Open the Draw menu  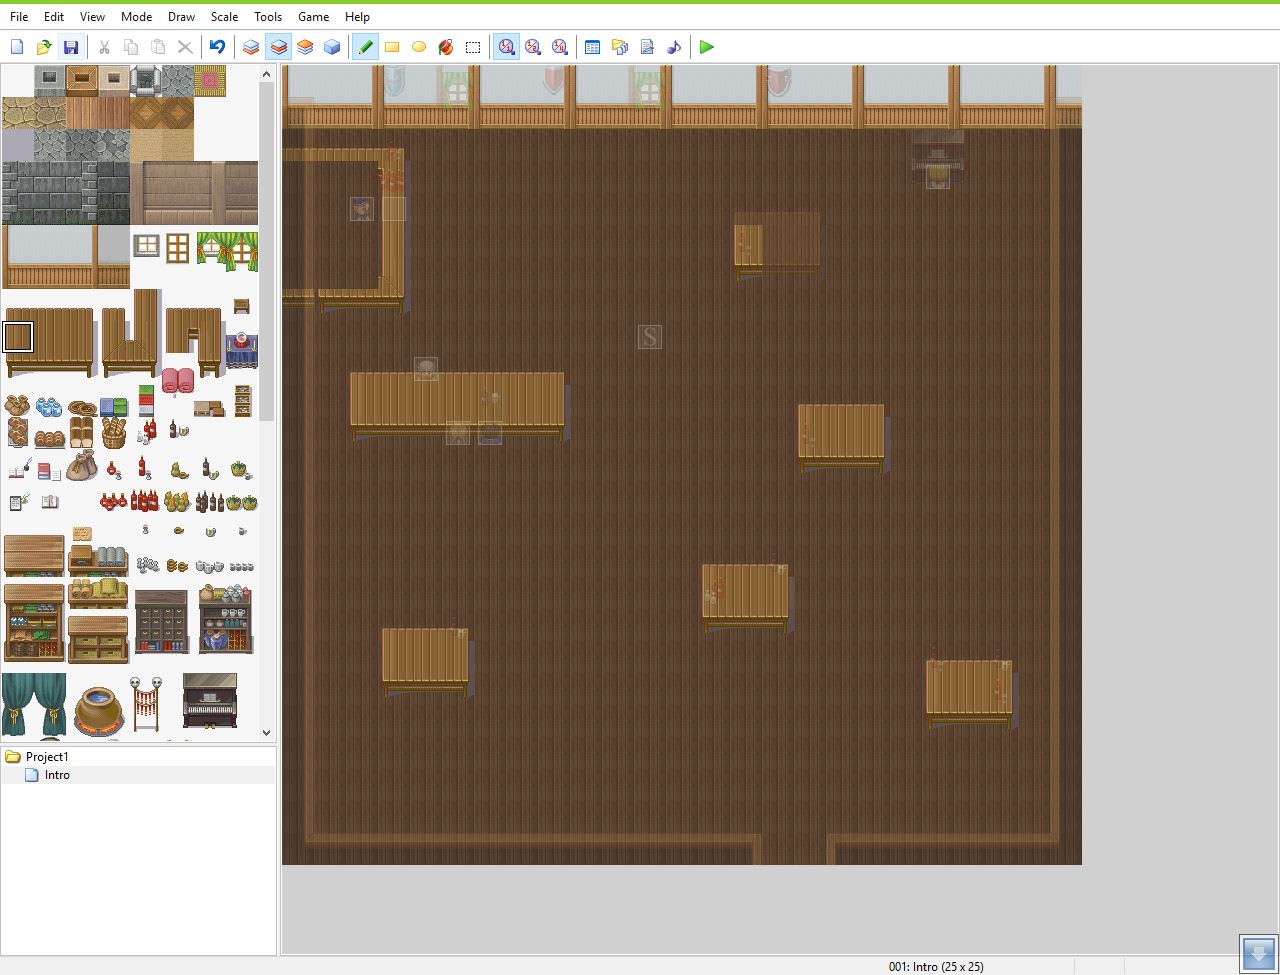182,16
